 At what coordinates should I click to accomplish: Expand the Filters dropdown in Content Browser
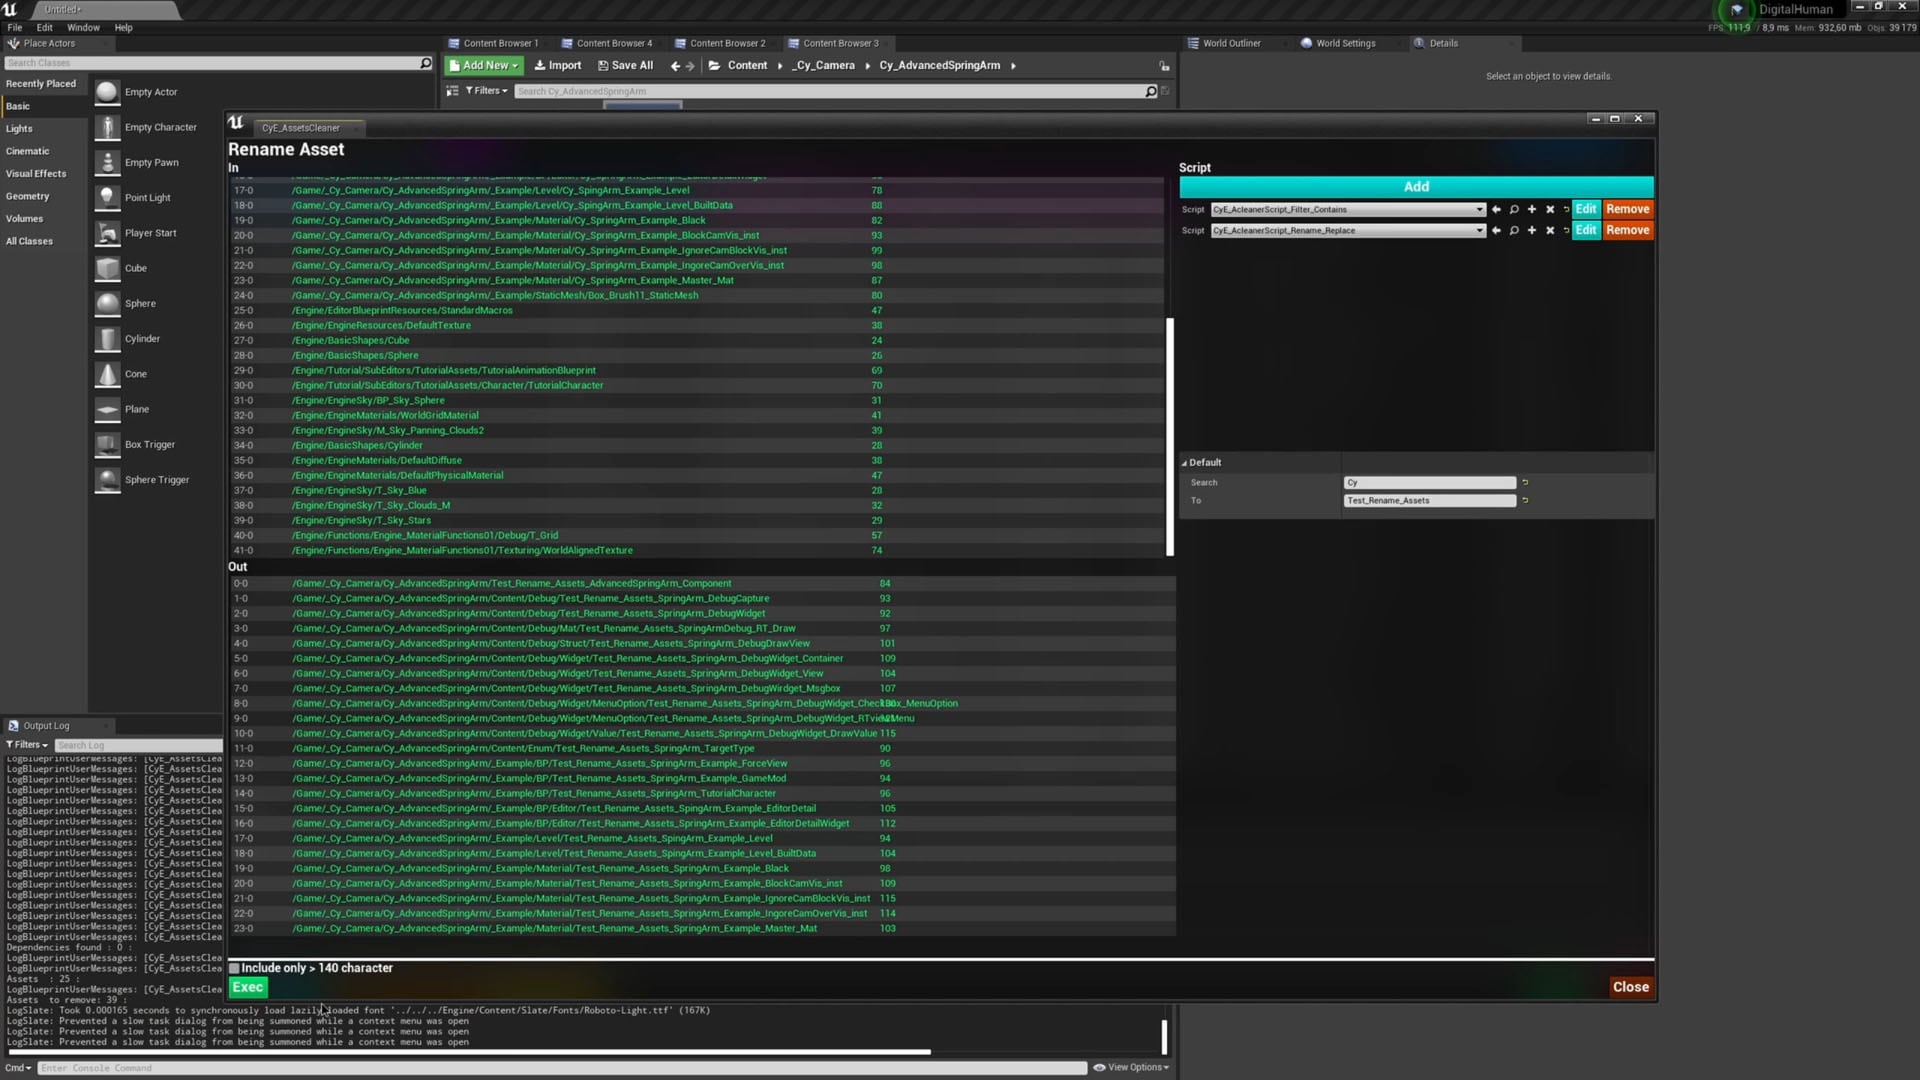tap(485, 90)
